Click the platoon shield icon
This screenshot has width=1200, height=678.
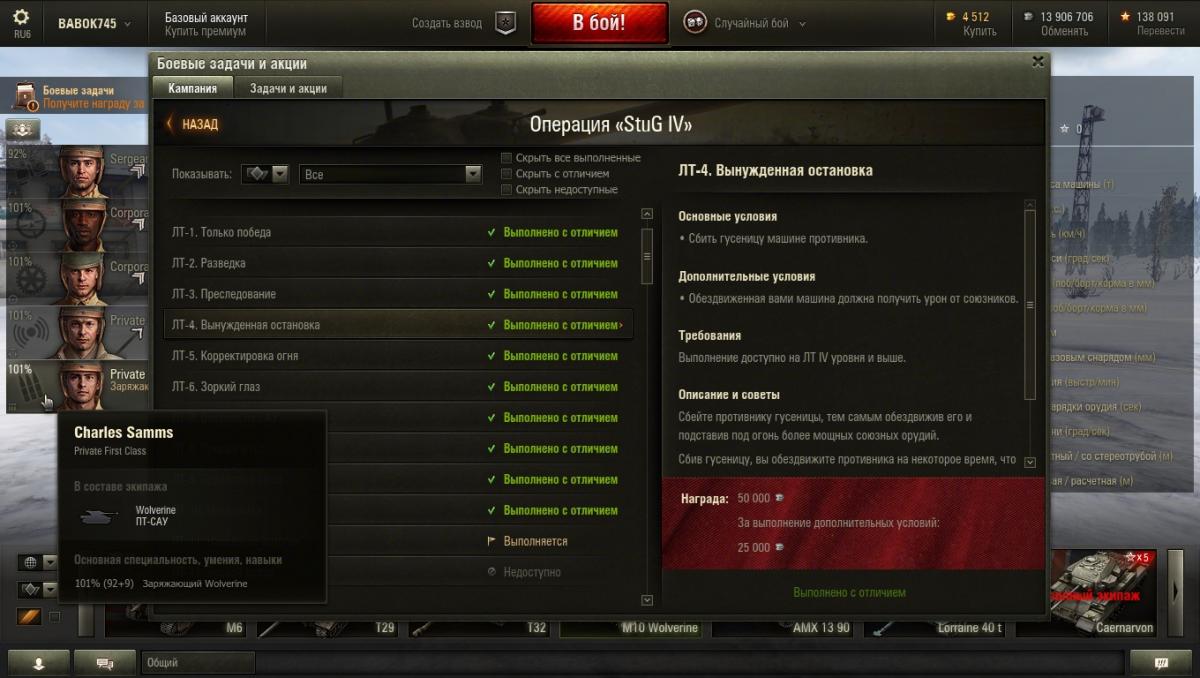pos(506,23)
